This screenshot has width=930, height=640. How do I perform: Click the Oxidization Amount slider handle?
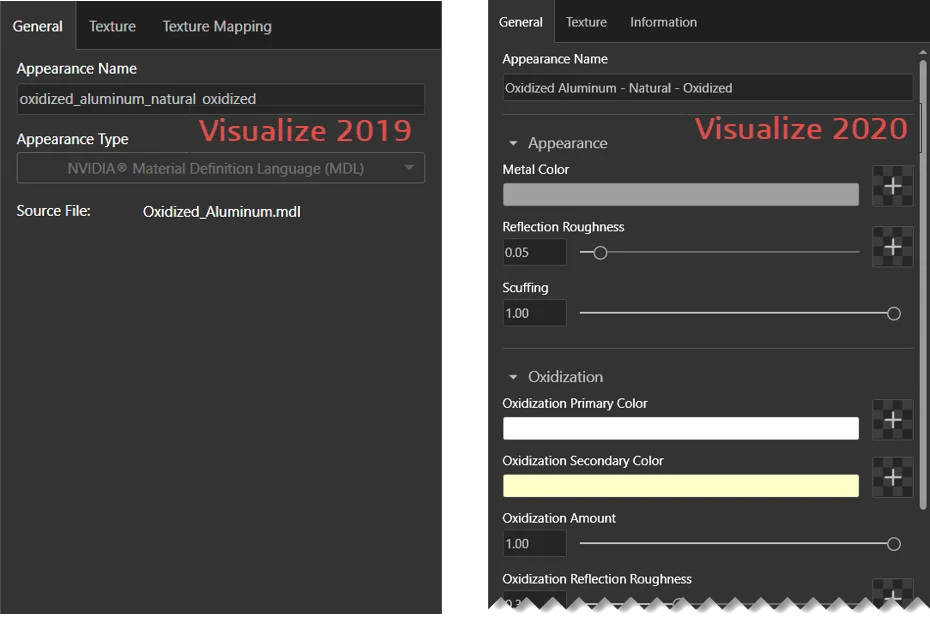pyautogui.click(x=894, y=544)
